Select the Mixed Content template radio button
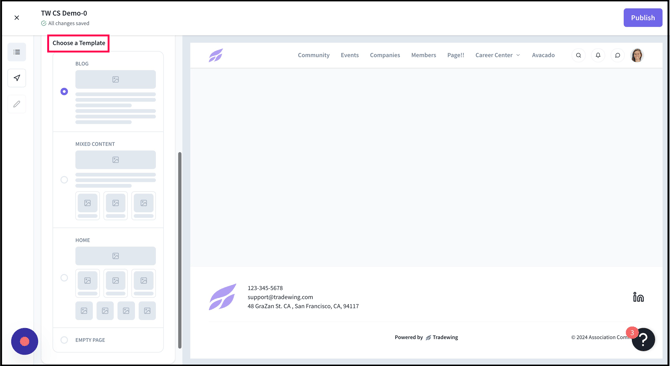This screenshot has height=366, width=670. click(64, 180)
